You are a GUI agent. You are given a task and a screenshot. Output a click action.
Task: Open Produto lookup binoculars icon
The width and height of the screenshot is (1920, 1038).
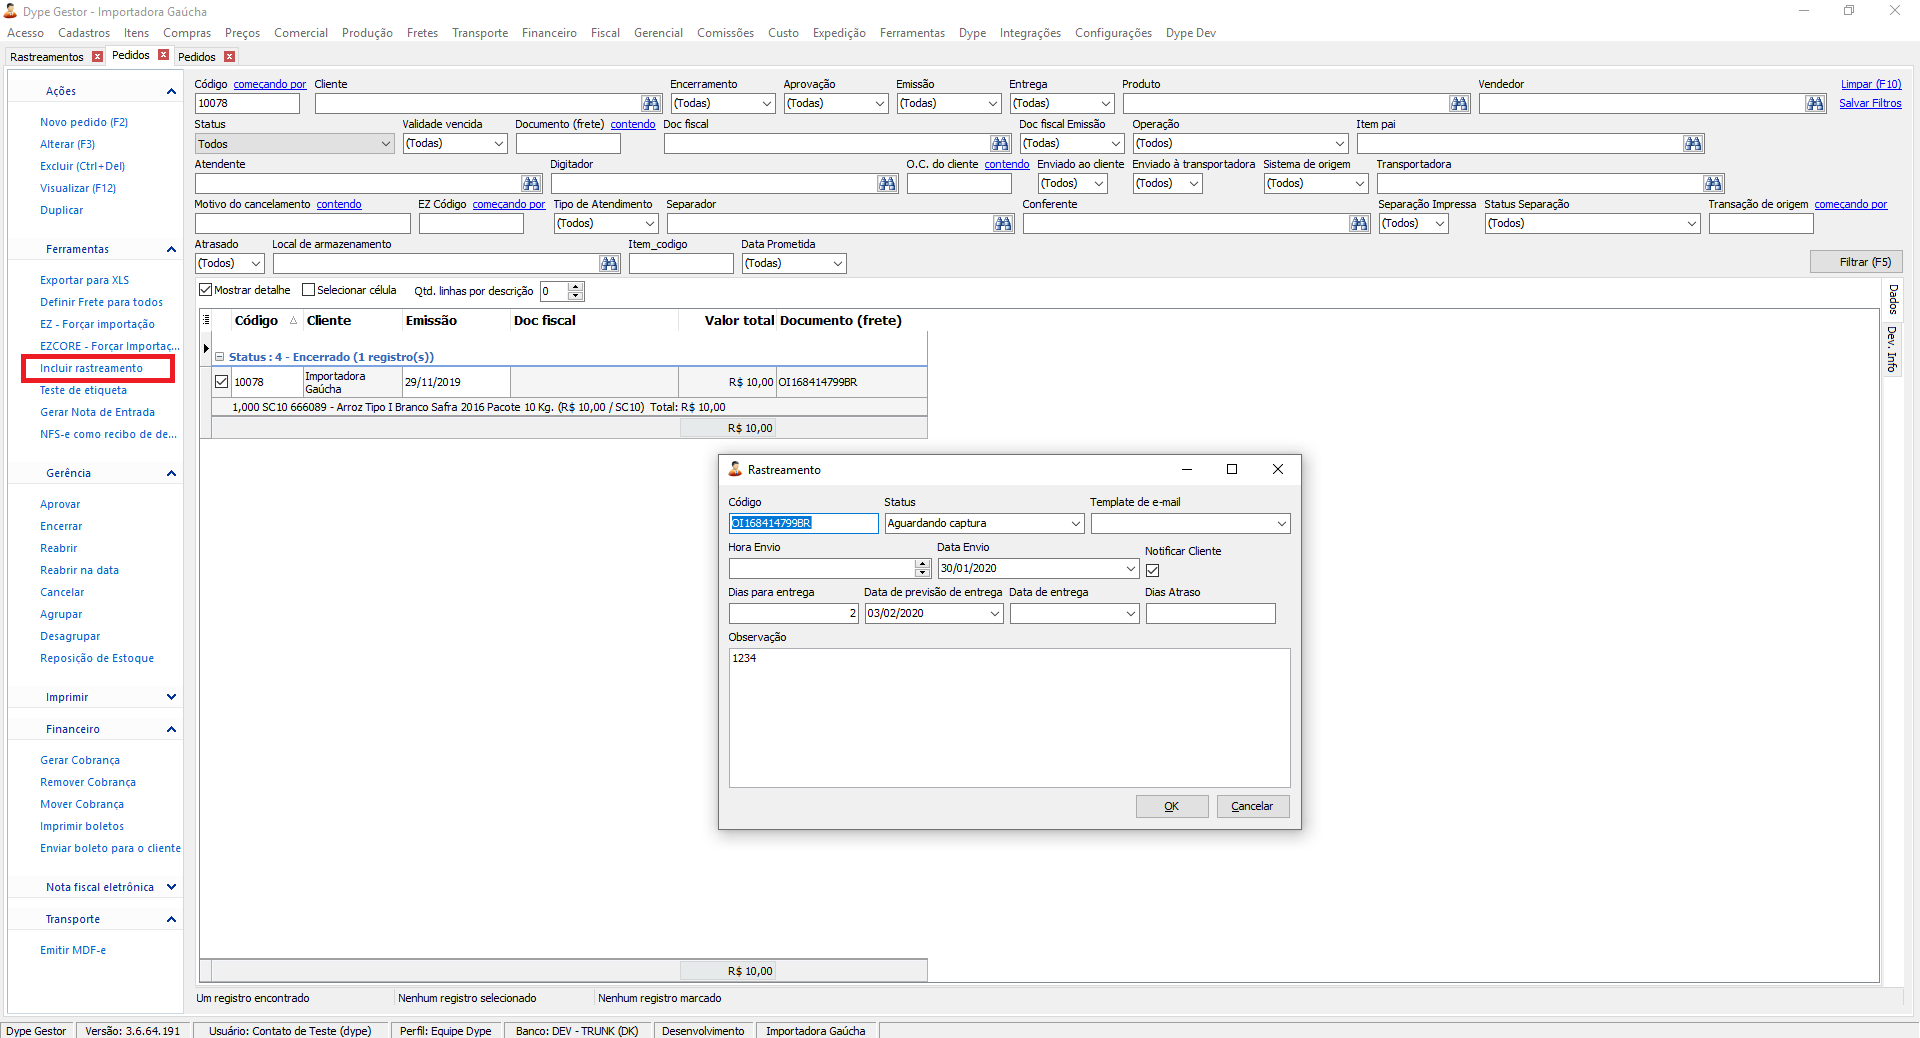1459,104
